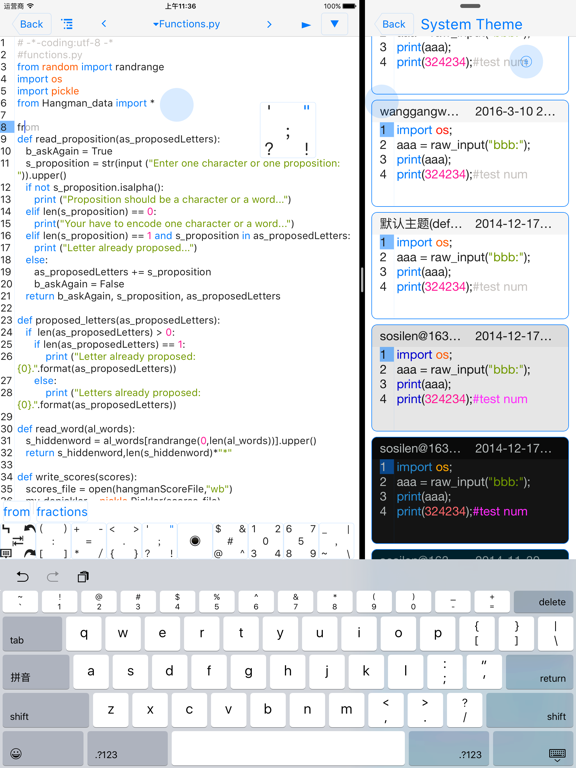
Task: Tap the delete key
Action: [x=543, y=601]
